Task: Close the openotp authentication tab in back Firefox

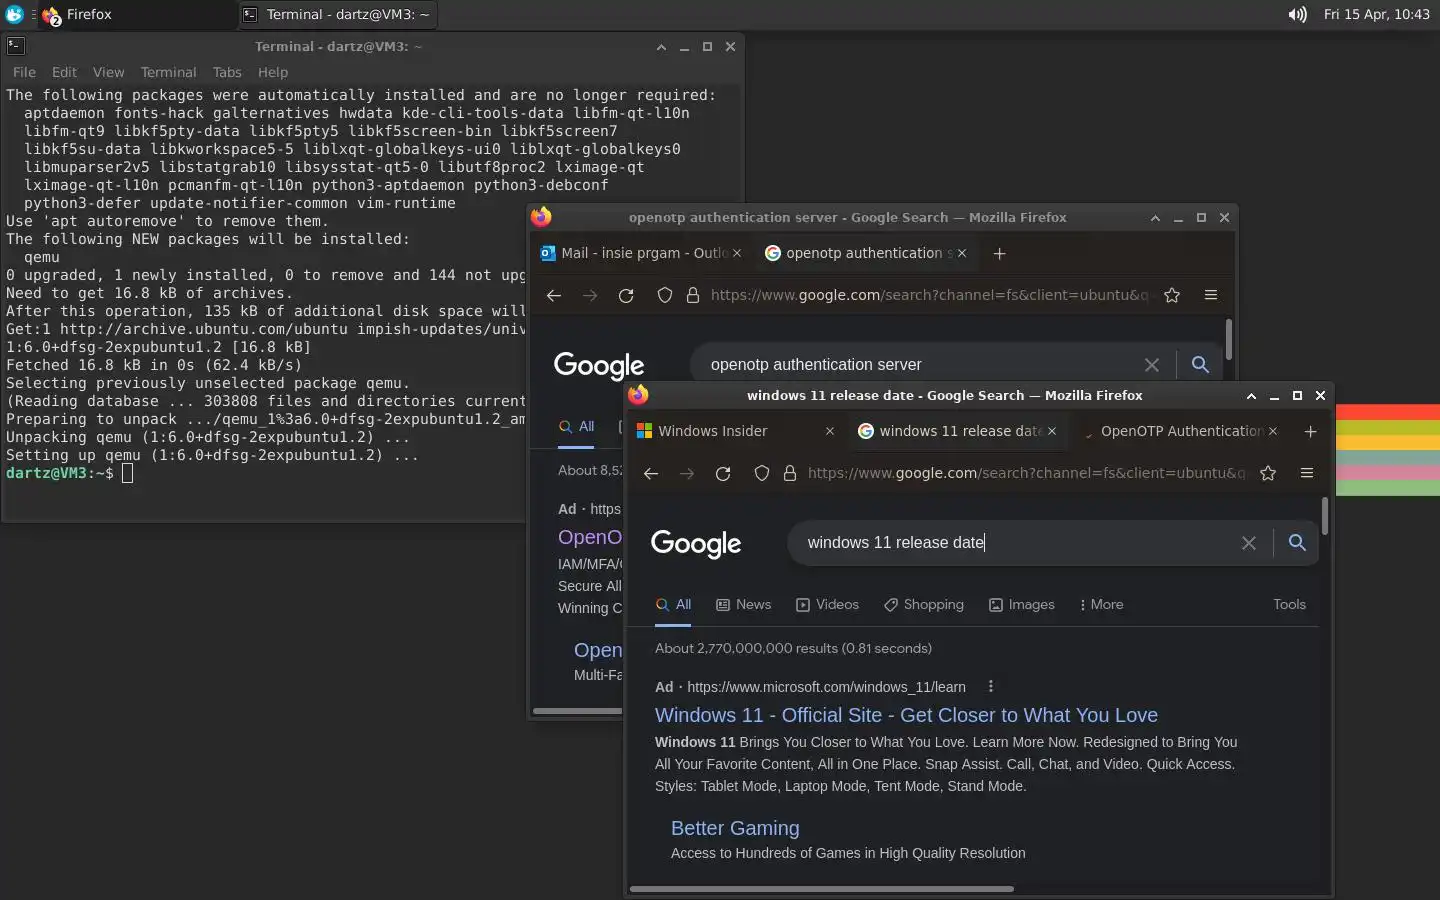Action: [x=962, y=253]
